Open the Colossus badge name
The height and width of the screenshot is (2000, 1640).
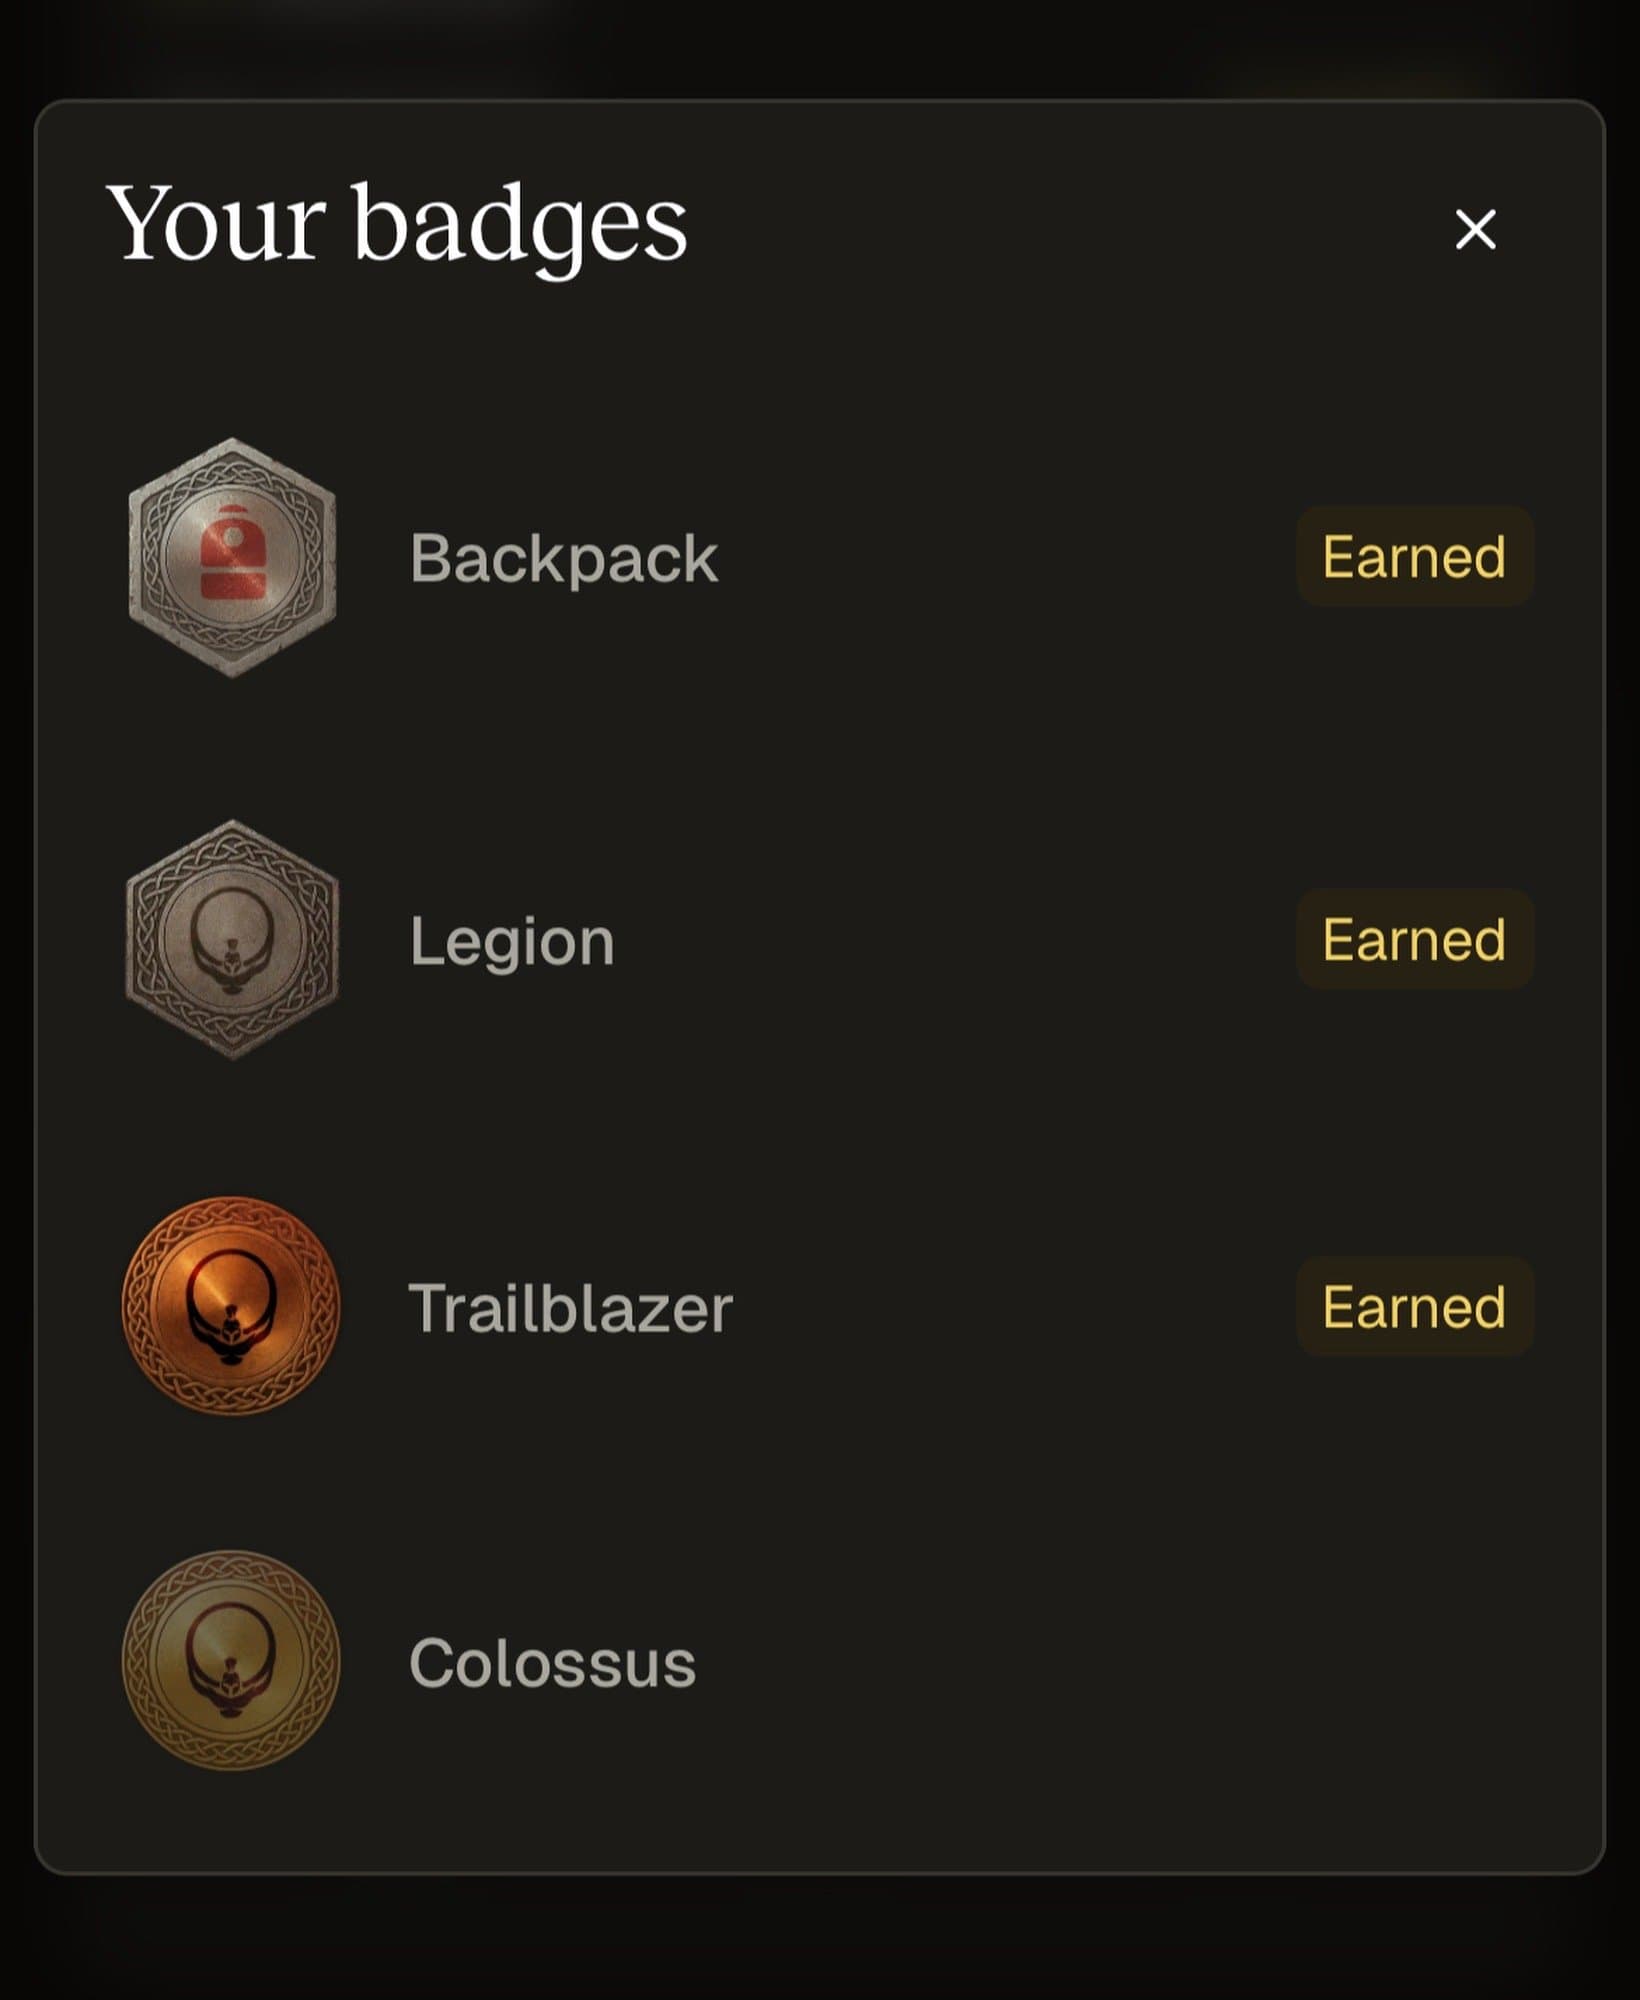point(552,1663)
